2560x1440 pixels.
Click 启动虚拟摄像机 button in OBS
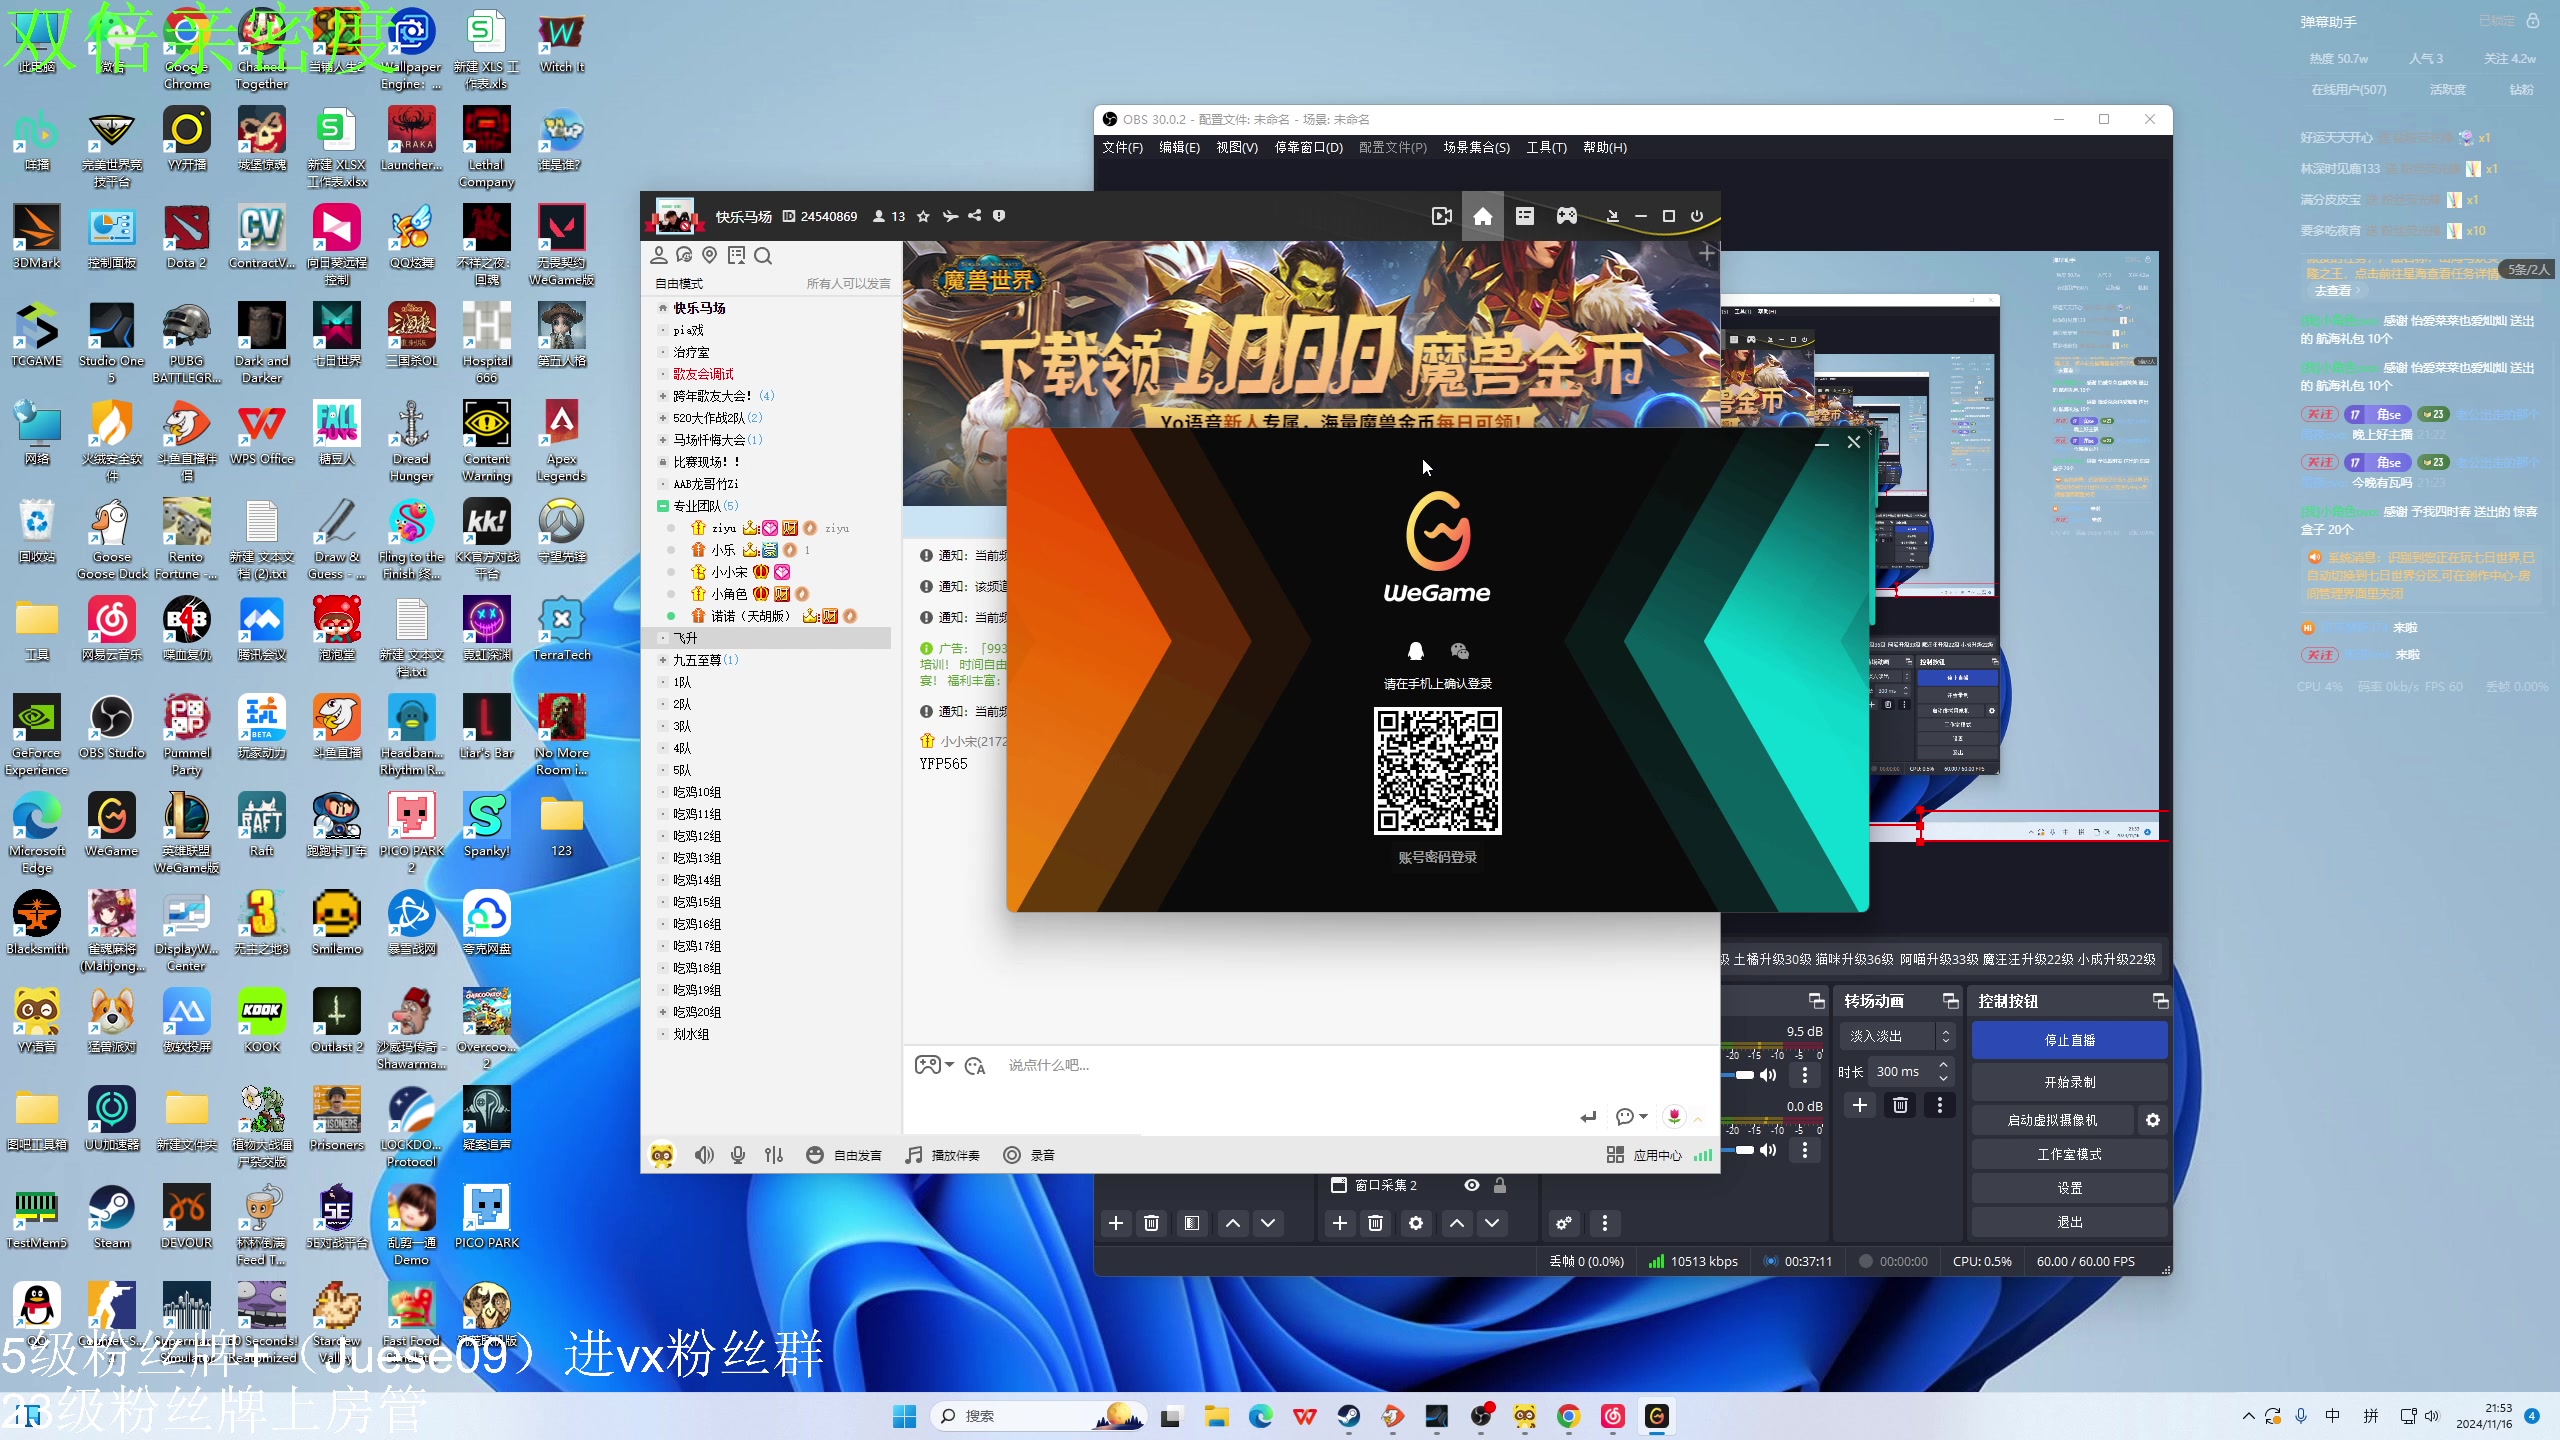pyautogui.click(x=2052, y=1120)
